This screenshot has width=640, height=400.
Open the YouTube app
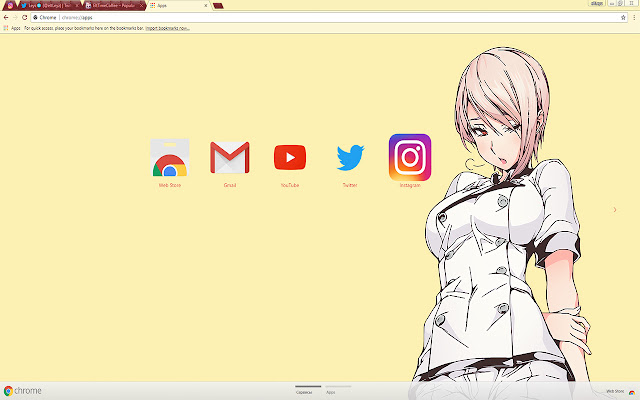pos(290,158)
